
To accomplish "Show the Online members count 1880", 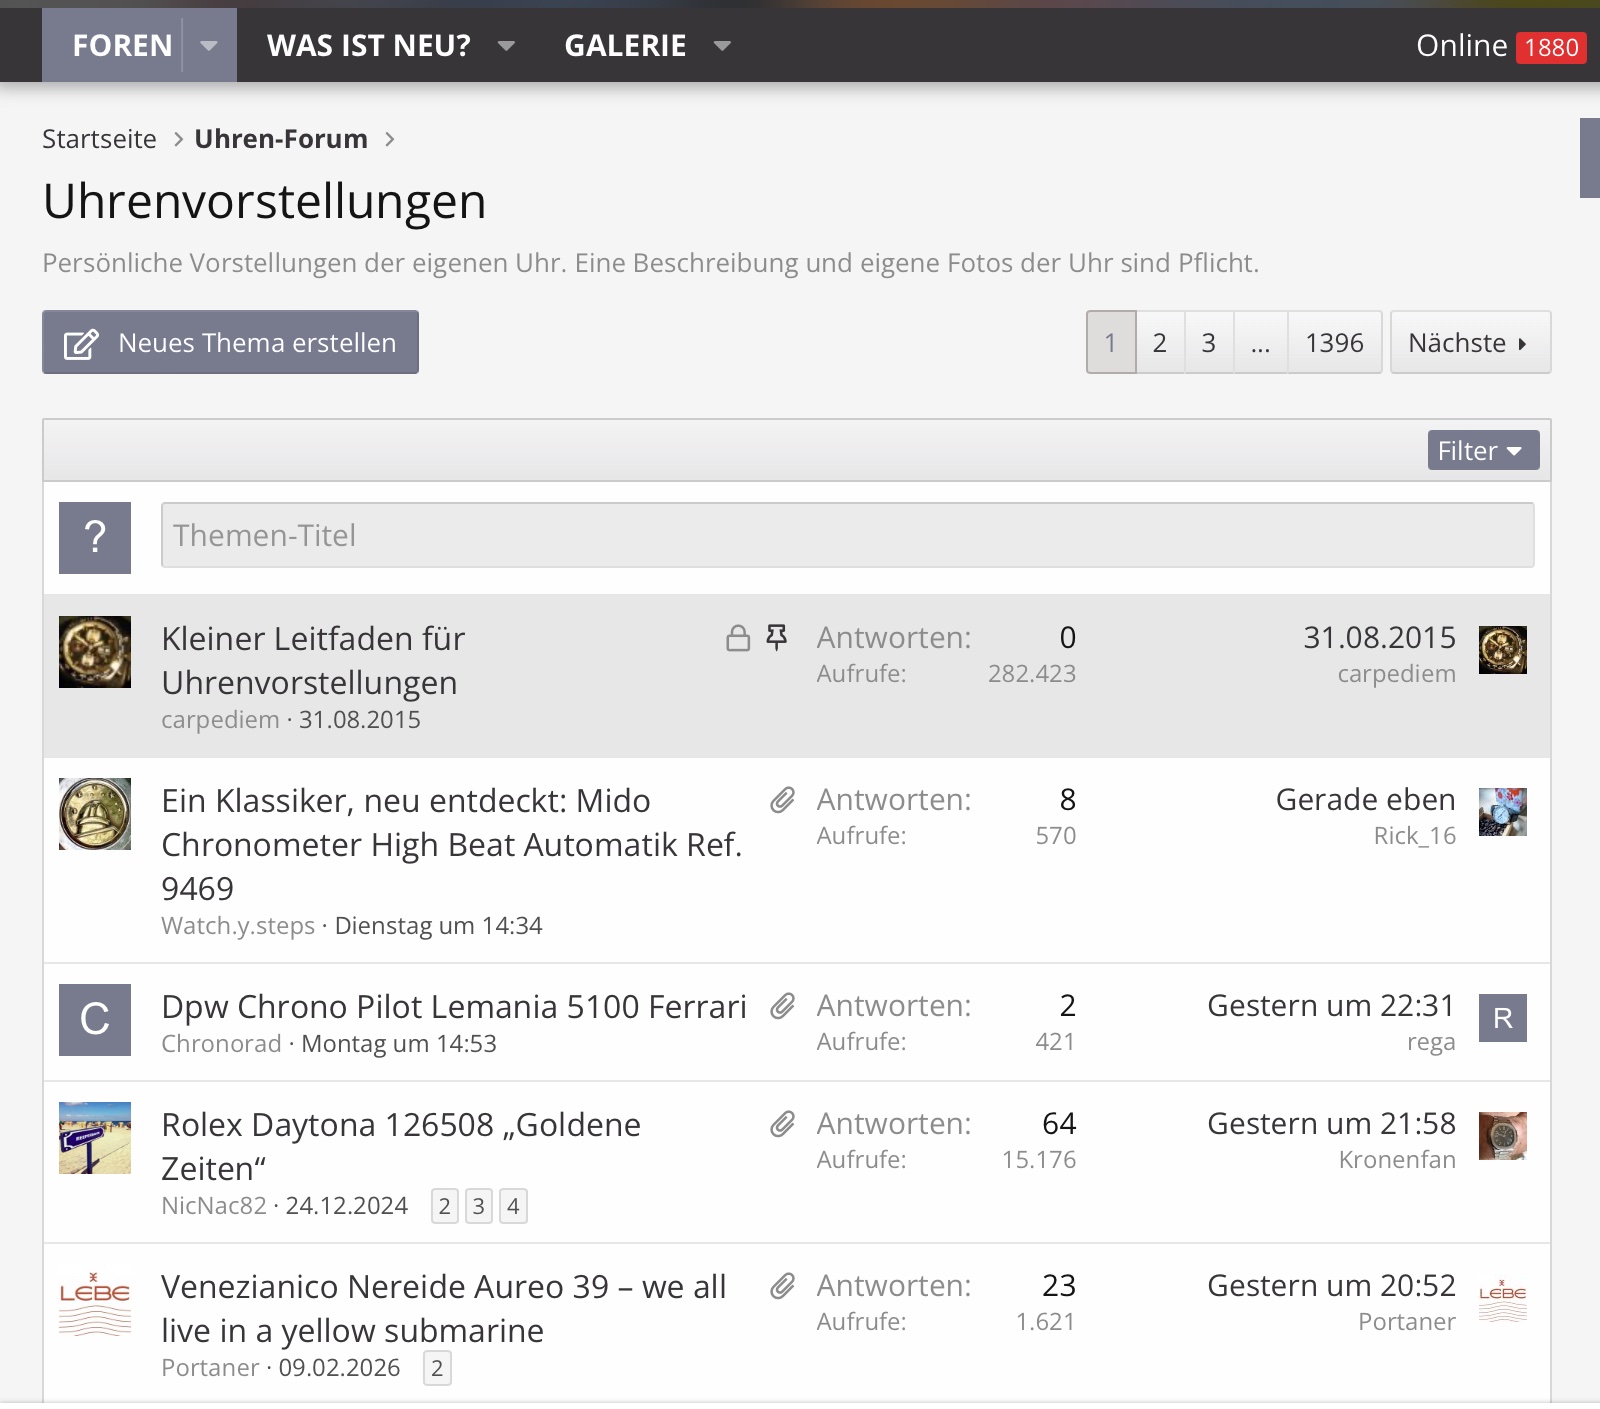I will pyautogui.click(x=1501, y=46).
